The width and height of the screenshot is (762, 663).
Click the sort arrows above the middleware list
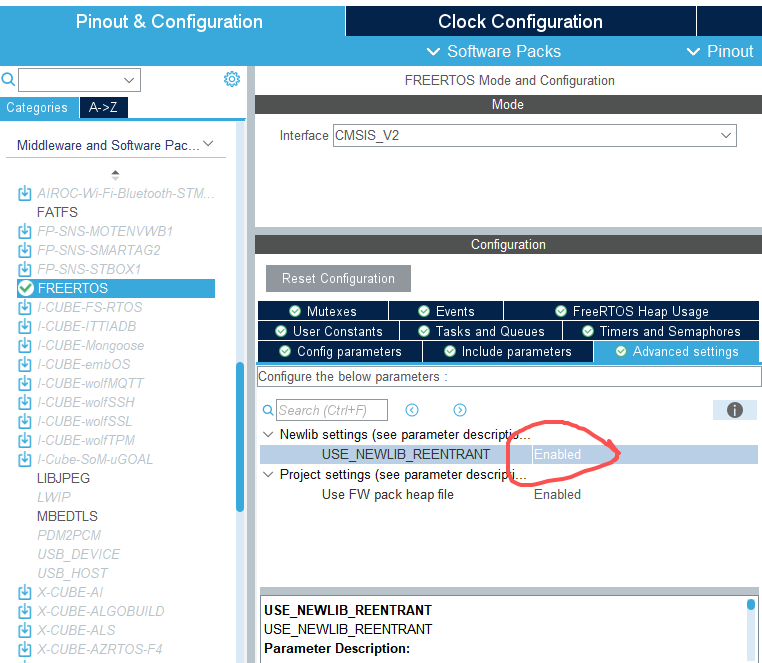[x=115, y=175]
